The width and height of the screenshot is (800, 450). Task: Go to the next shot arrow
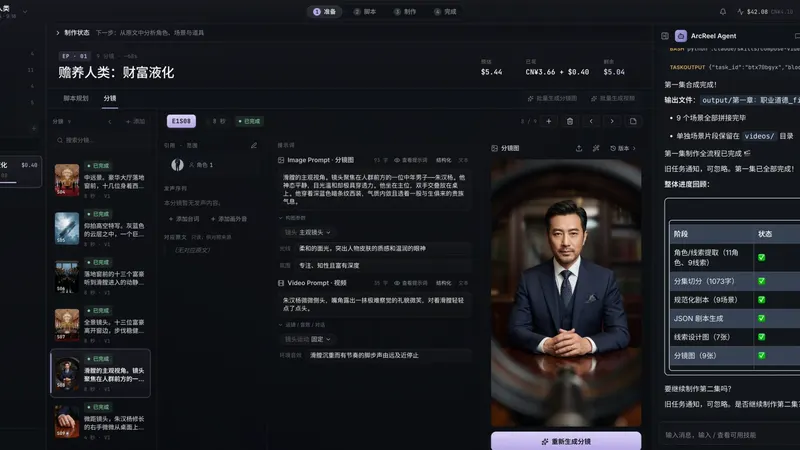(x=612, y=121)
